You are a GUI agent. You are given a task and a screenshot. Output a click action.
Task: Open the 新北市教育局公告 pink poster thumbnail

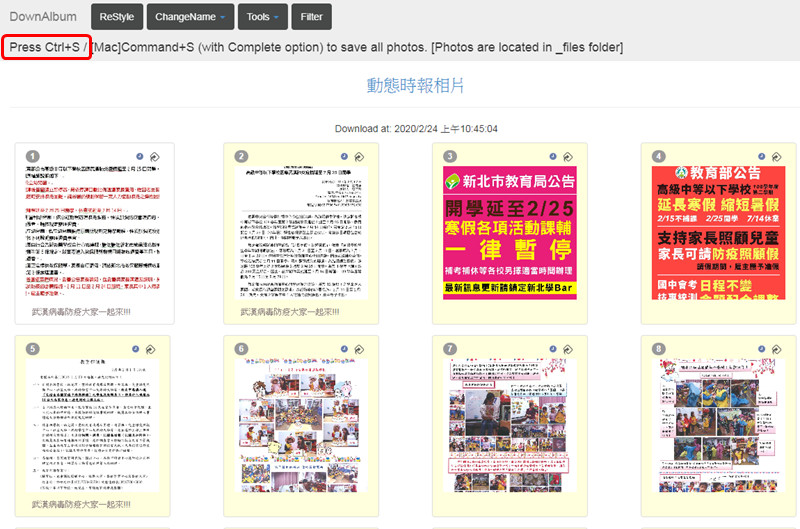click(x=510, y=232)
